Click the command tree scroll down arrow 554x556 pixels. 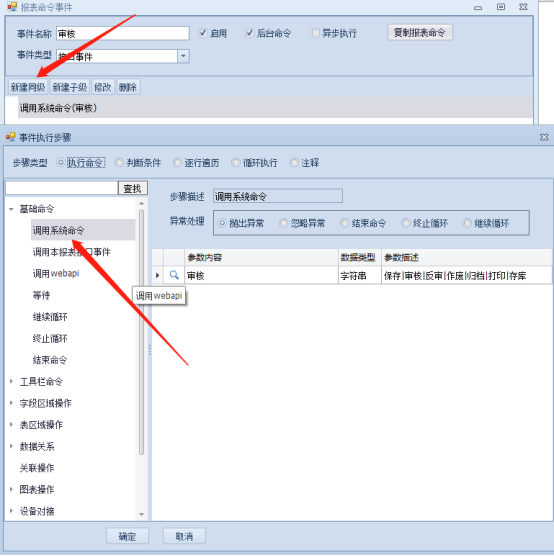click(x=141, y=514)
